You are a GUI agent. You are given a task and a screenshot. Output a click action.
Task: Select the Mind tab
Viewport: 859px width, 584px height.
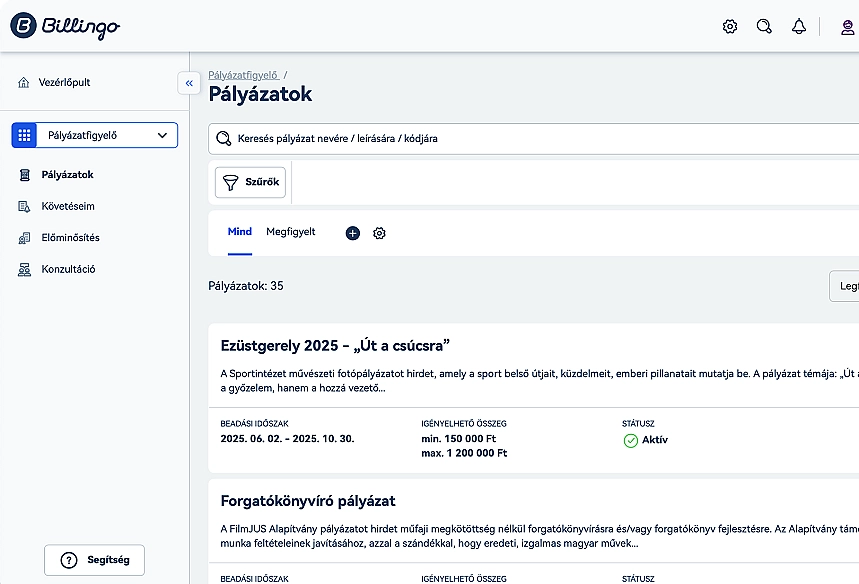(x=239, y=231)
